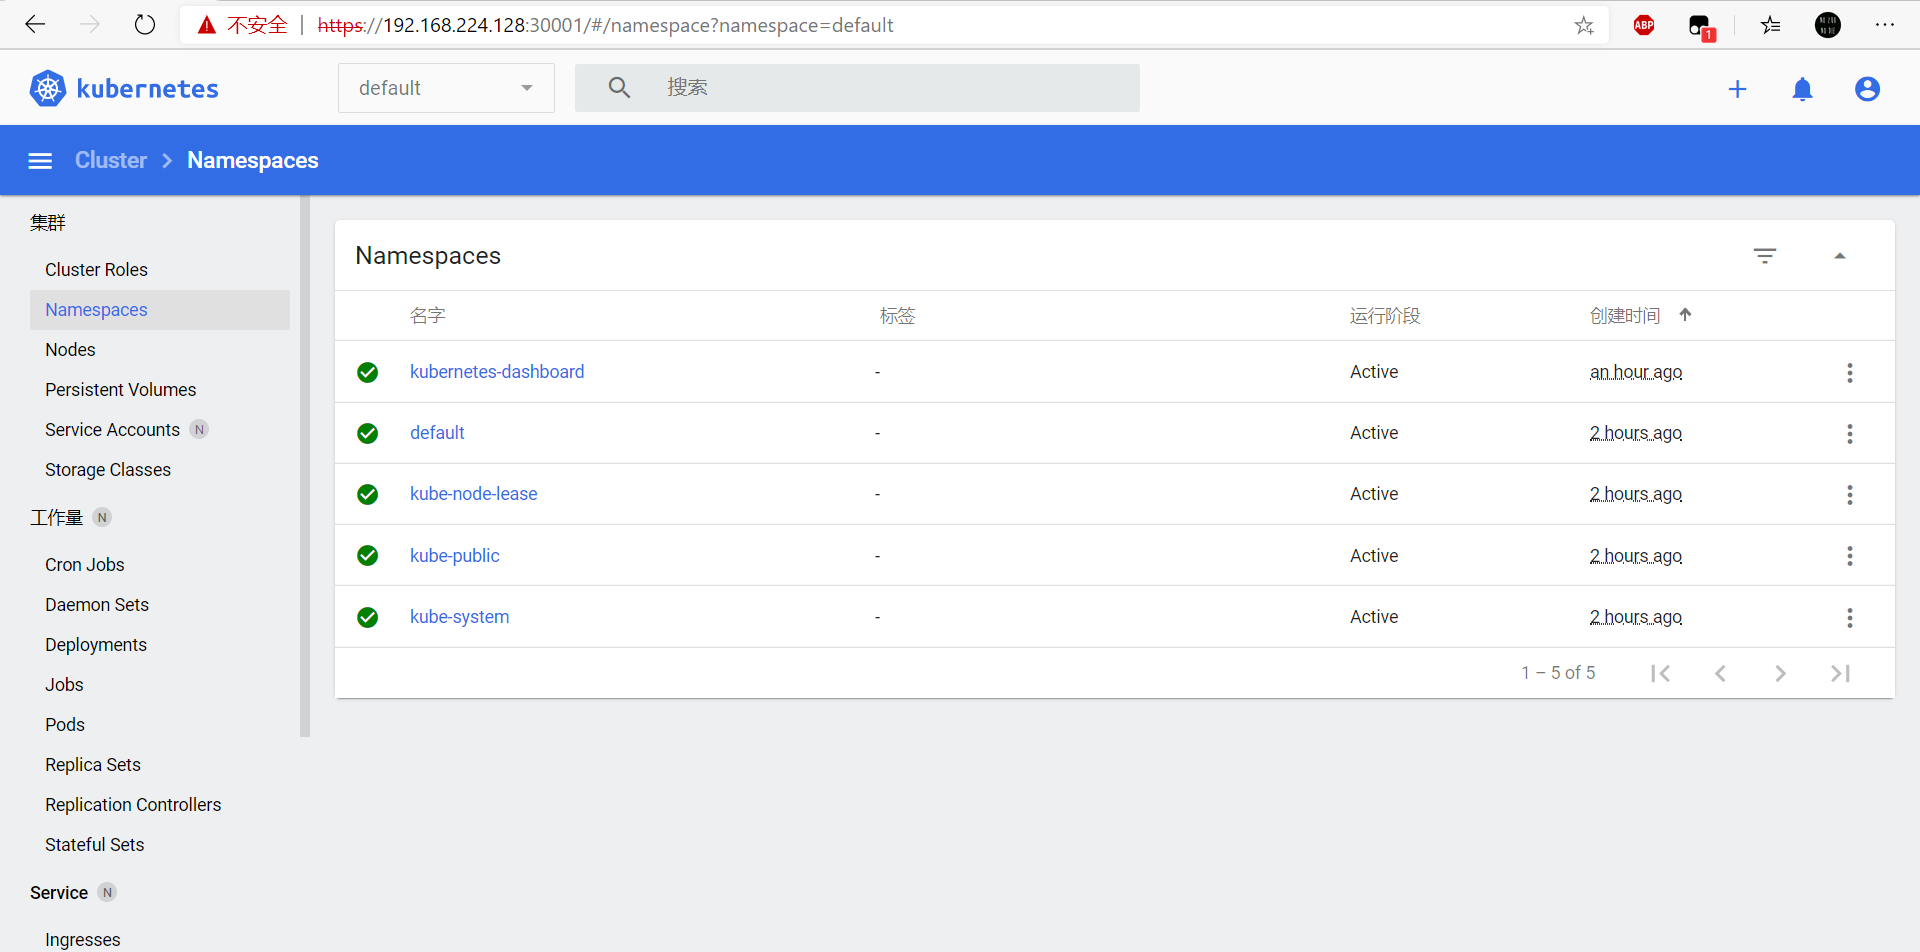The image size is (1920, 952).
Task: Sort by 创建时间 arrow
Action: coord(1685,315)
